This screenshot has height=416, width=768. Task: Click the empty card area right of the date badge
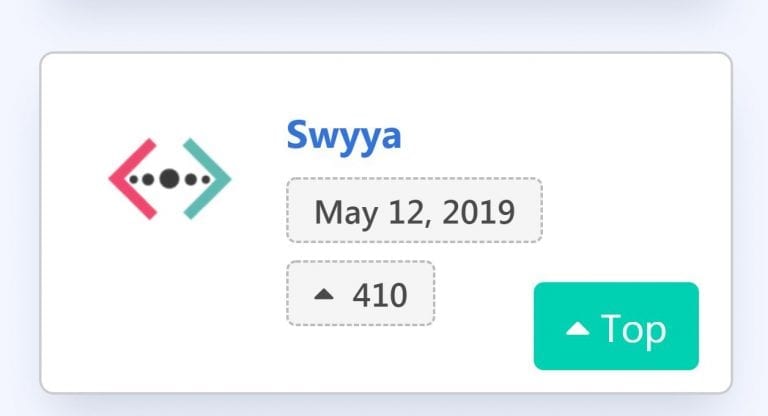632,210
